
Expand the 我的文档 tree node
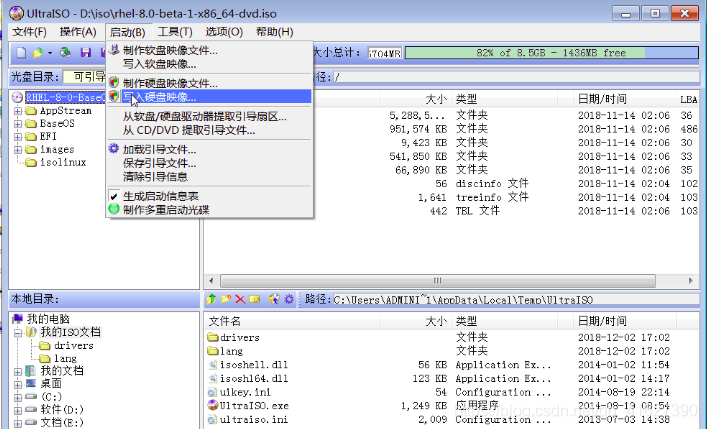[18, 371]
